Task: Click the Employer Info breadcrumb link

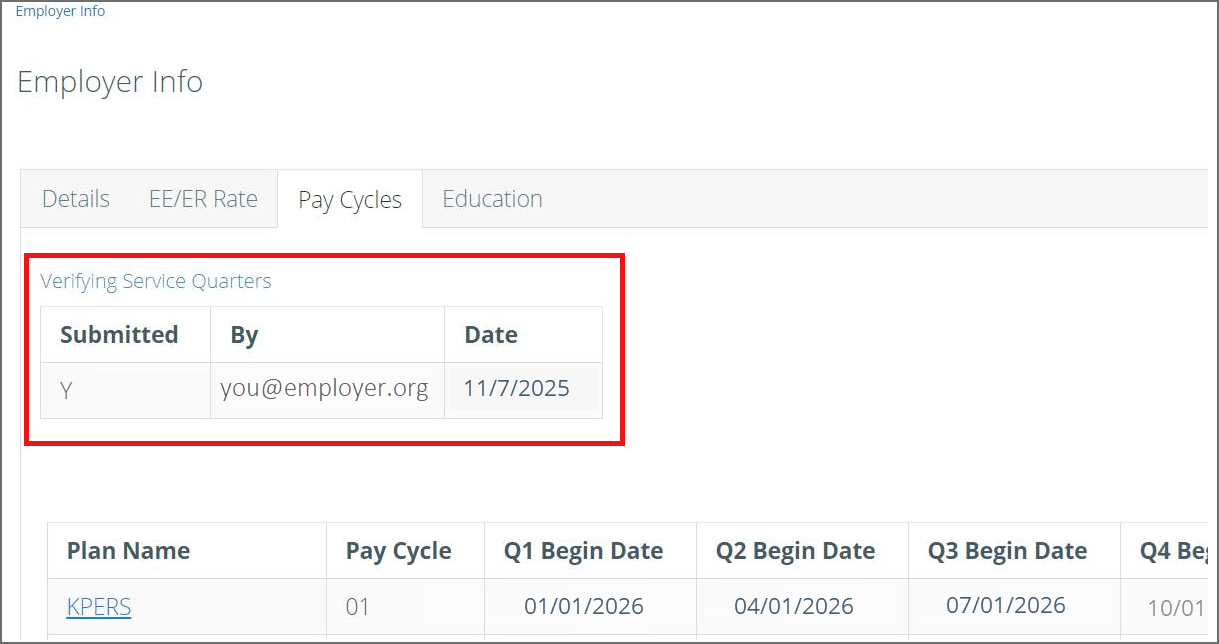Action: point(60,12)
